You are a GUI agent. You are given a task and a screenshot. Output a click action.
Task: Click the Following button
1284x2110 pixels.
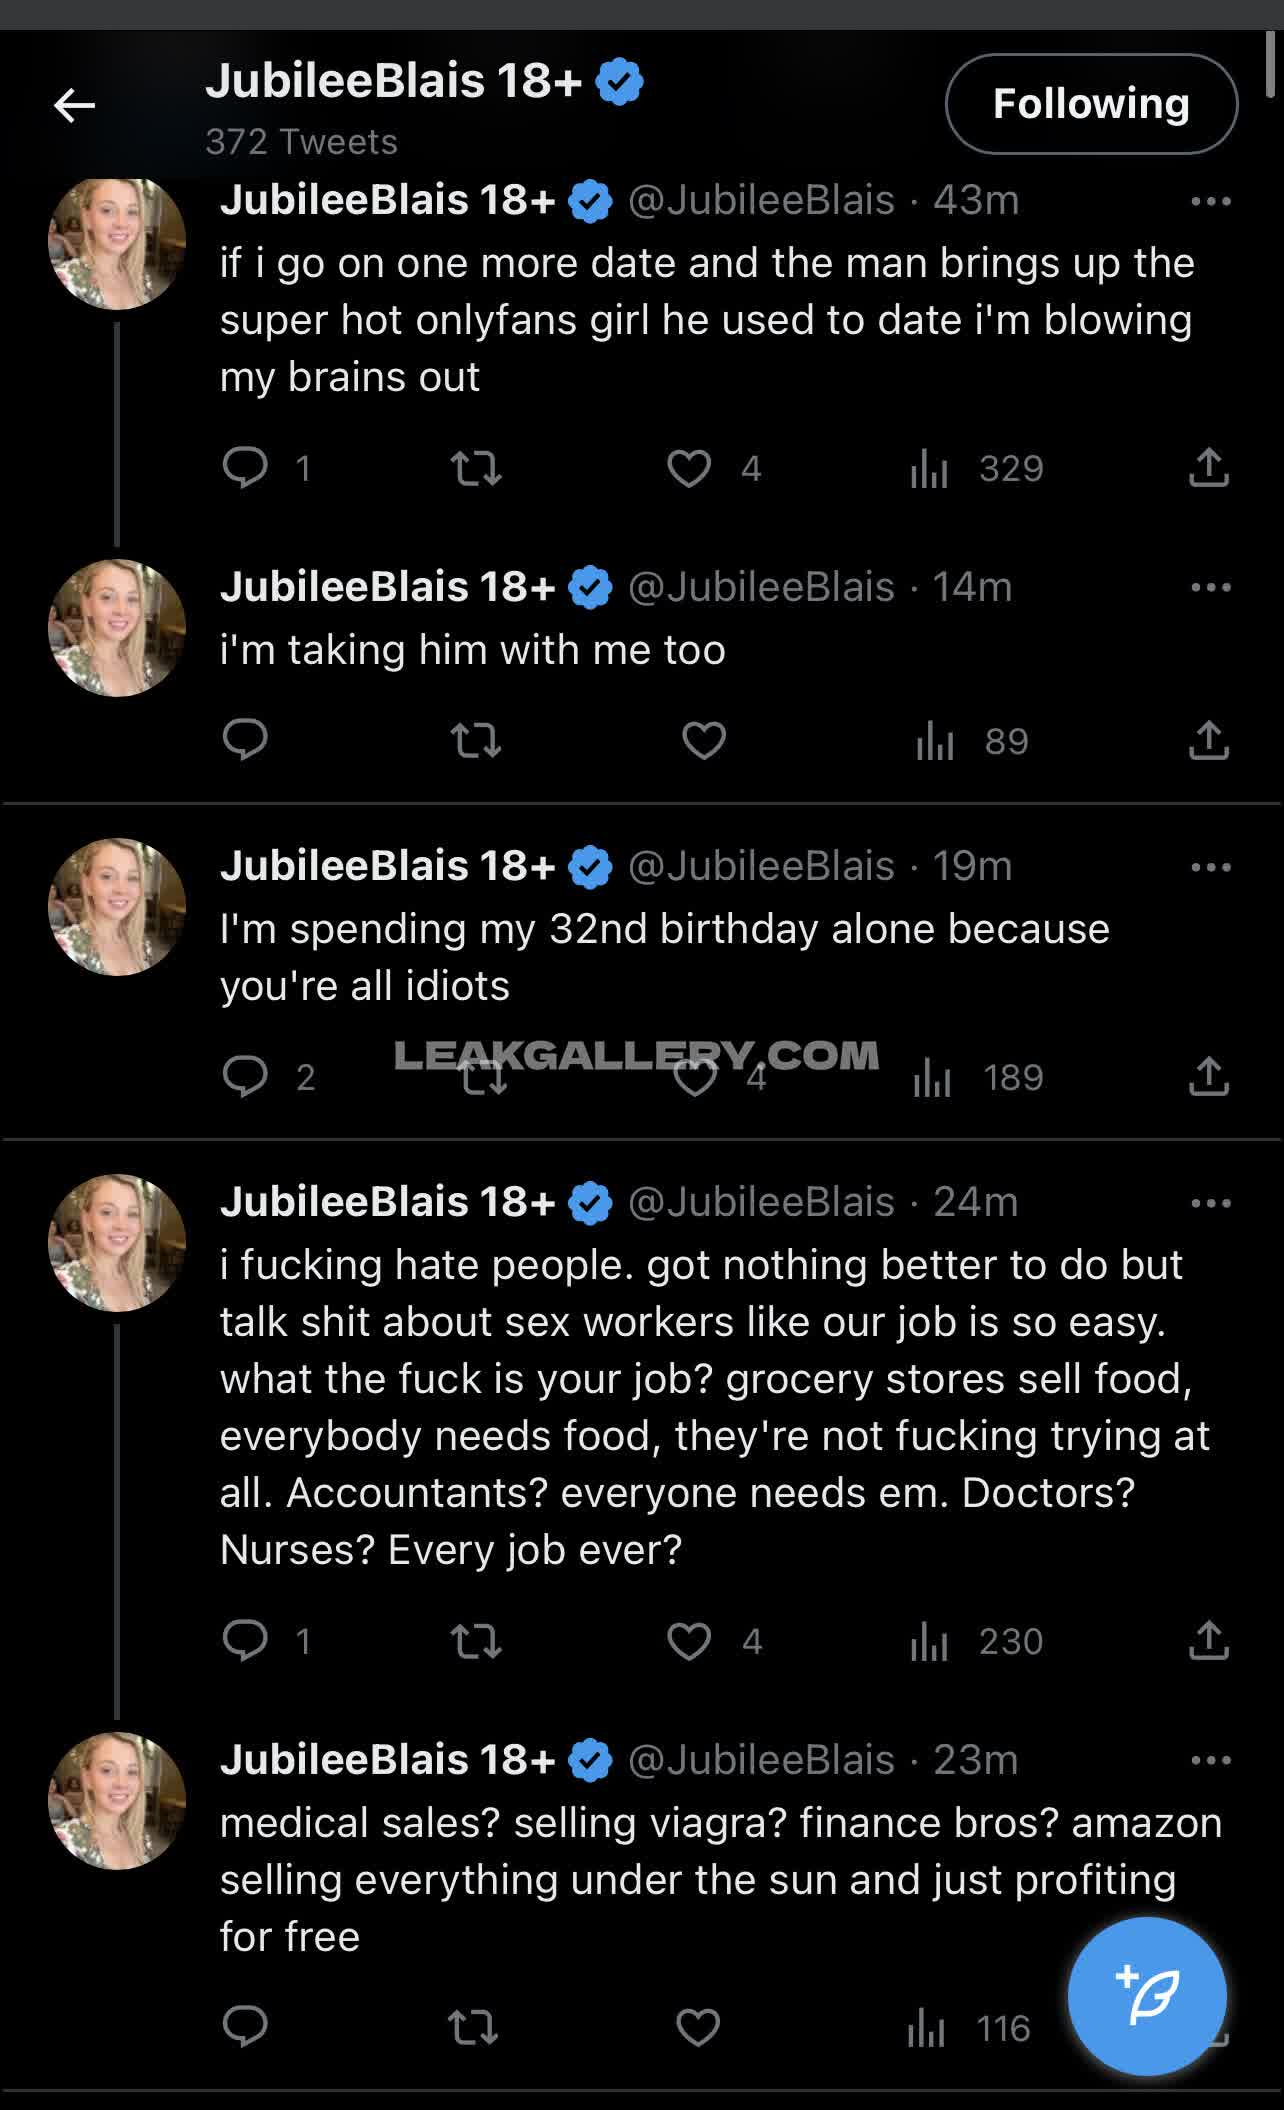pyautogui.click(x=1091, y=104)
